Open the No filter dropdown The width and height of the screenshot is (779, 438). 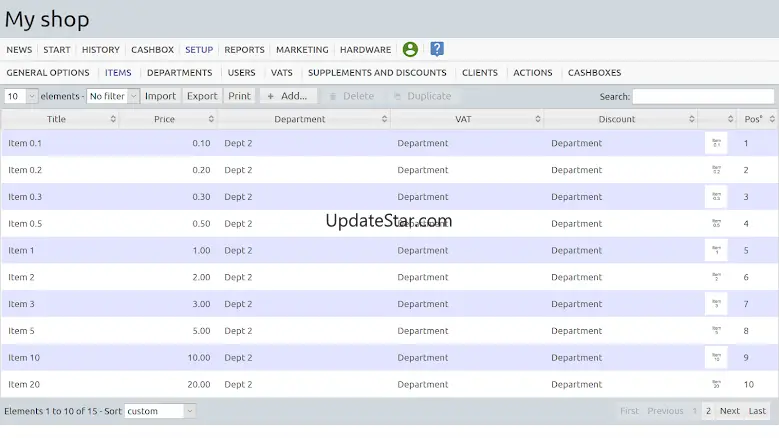pyautogui.click(x=113, y=96)
